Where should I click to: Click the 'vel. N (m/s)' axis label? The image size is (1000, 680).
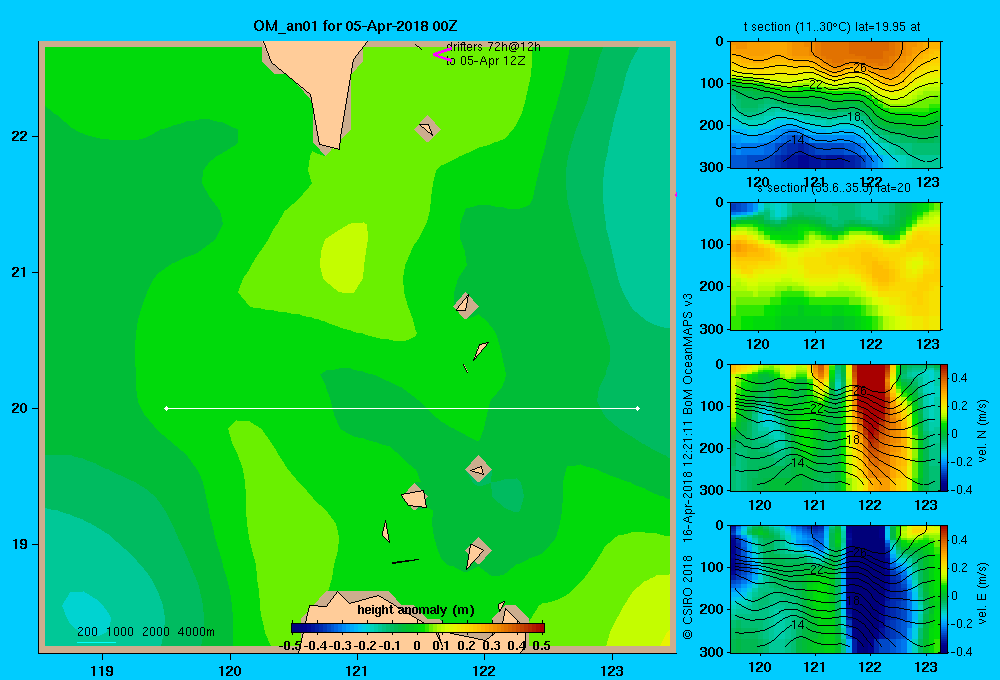click(x=982, y=431)
